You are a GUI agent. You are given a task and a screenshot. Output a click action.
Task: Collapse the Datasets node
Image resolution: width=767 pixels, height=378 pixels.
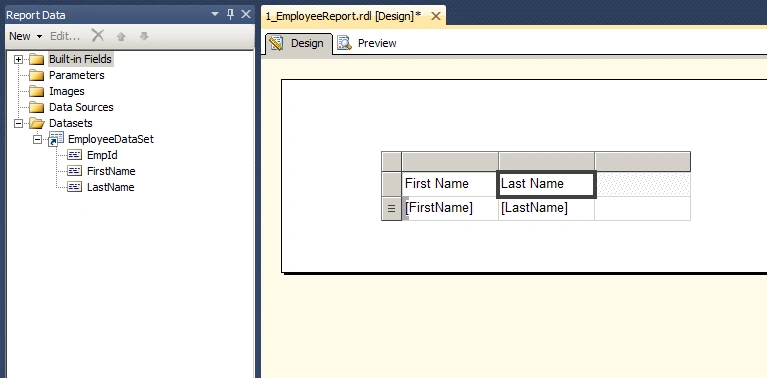pyautogui.click(x=19, y=123)
